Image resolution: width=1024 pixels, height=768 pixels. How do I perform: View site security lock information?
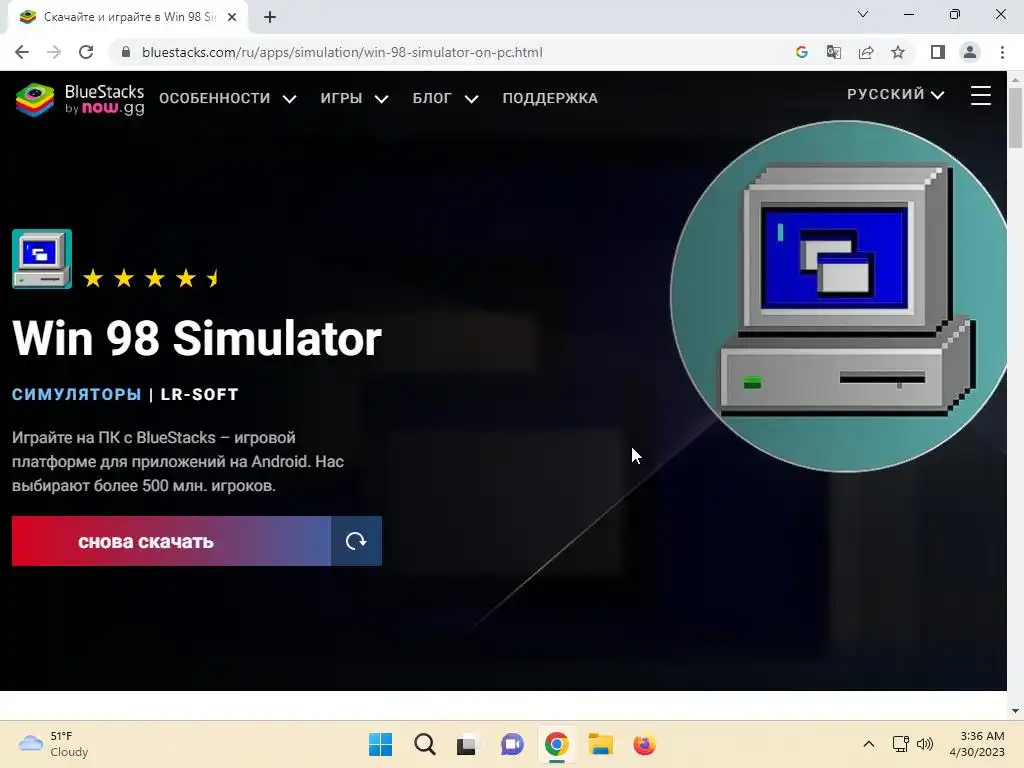127,52
